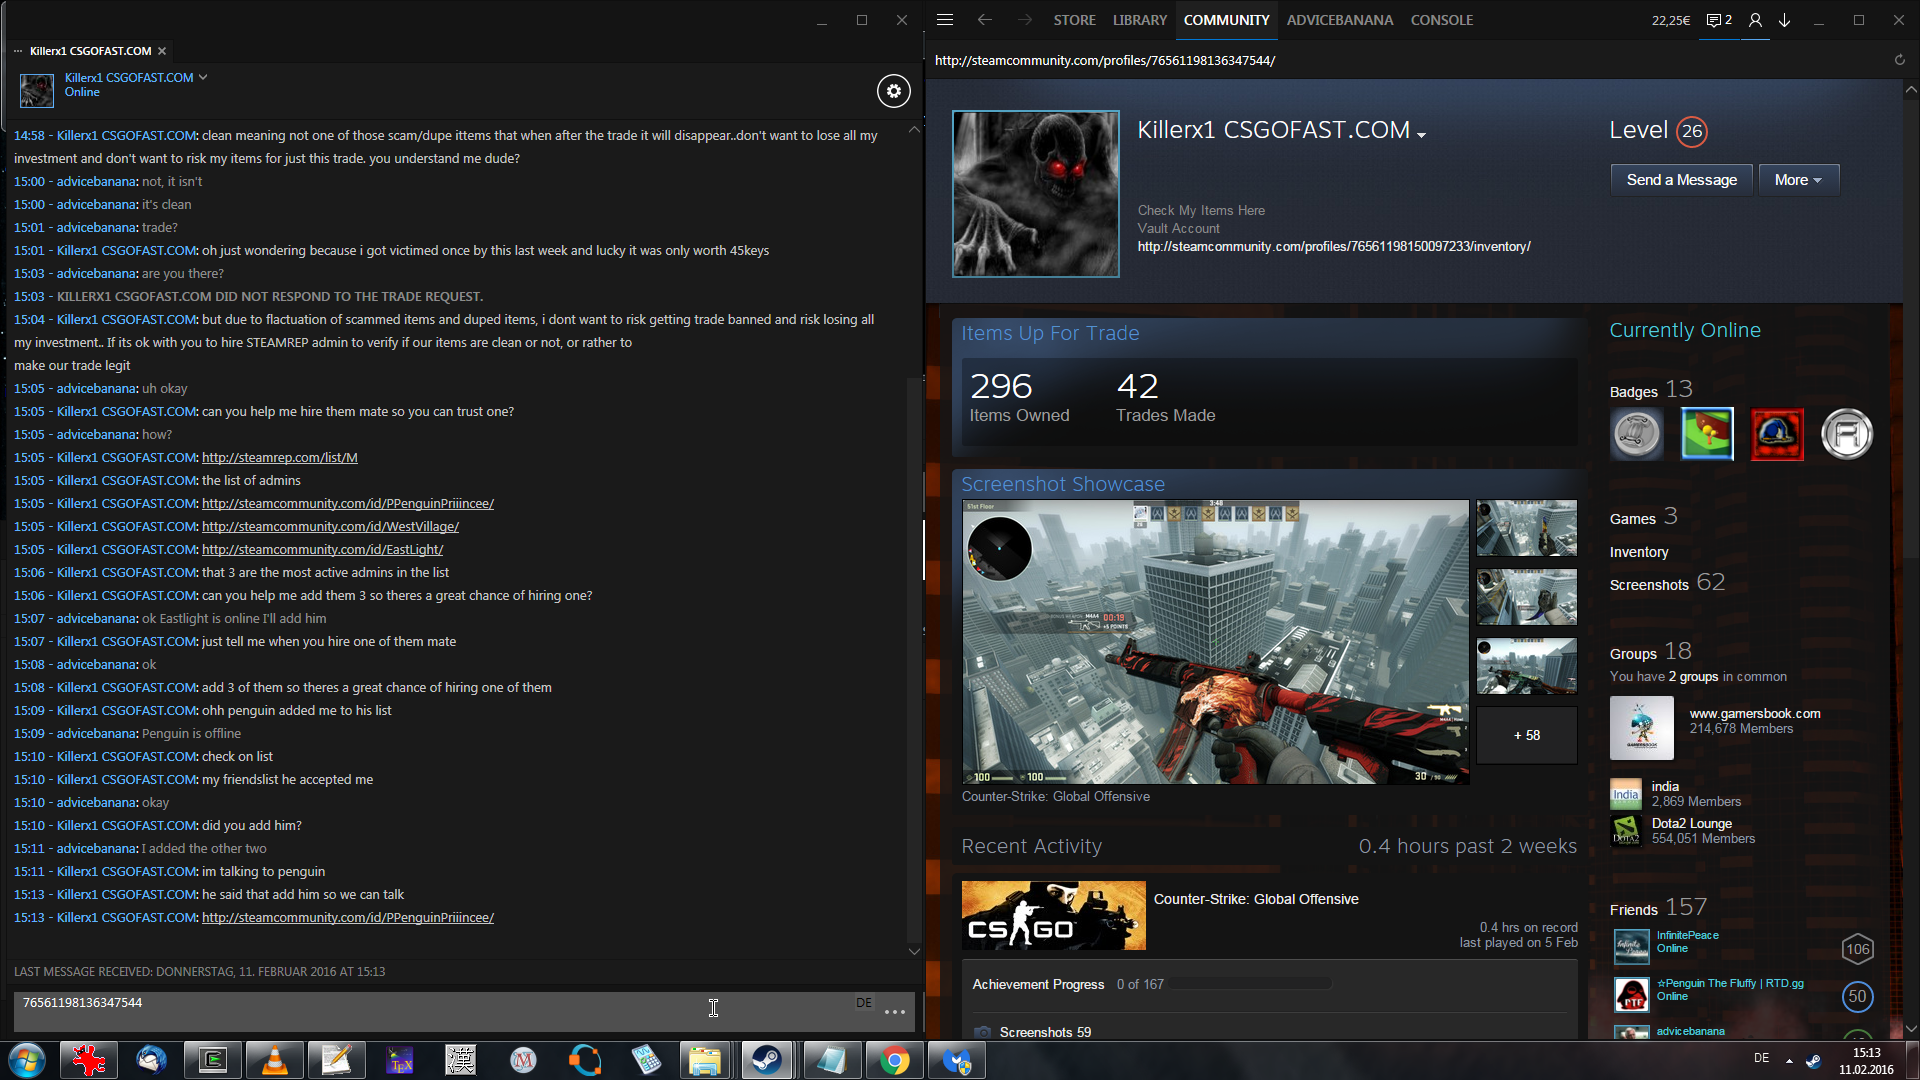Open the friends profile icon in header
Viewport: 1920px width, 1080px height.
click(x=1755, y=20)
